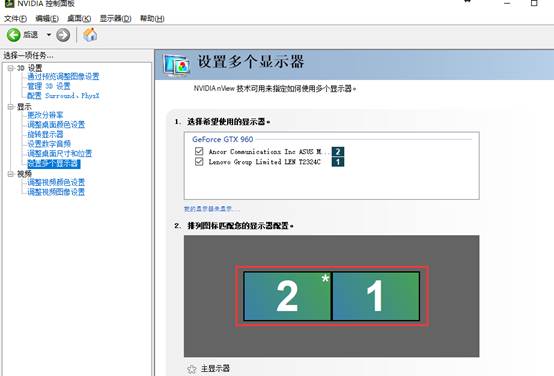Click the 3D 设置 category label
This screenshot has height=376, width=554.
29,68
